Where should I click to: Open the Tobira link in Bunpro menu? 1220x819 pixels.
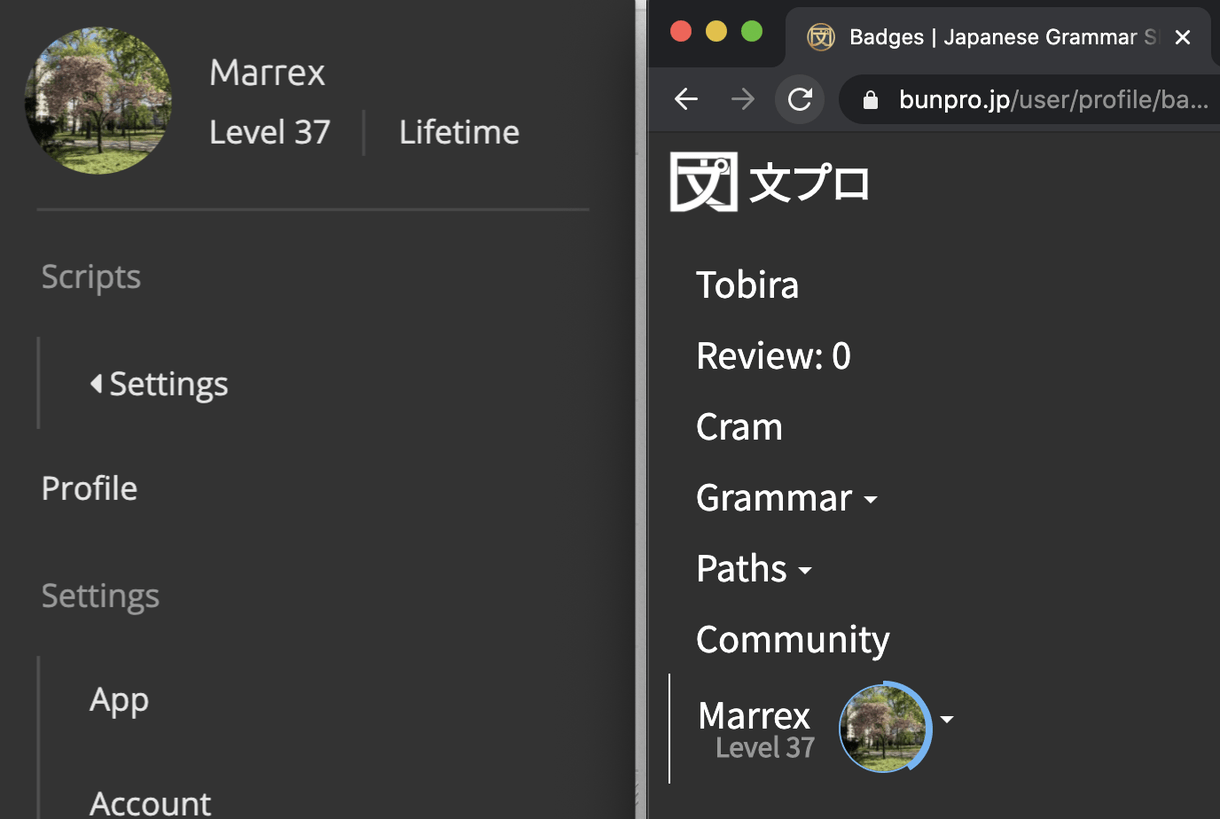pos(747,285)
